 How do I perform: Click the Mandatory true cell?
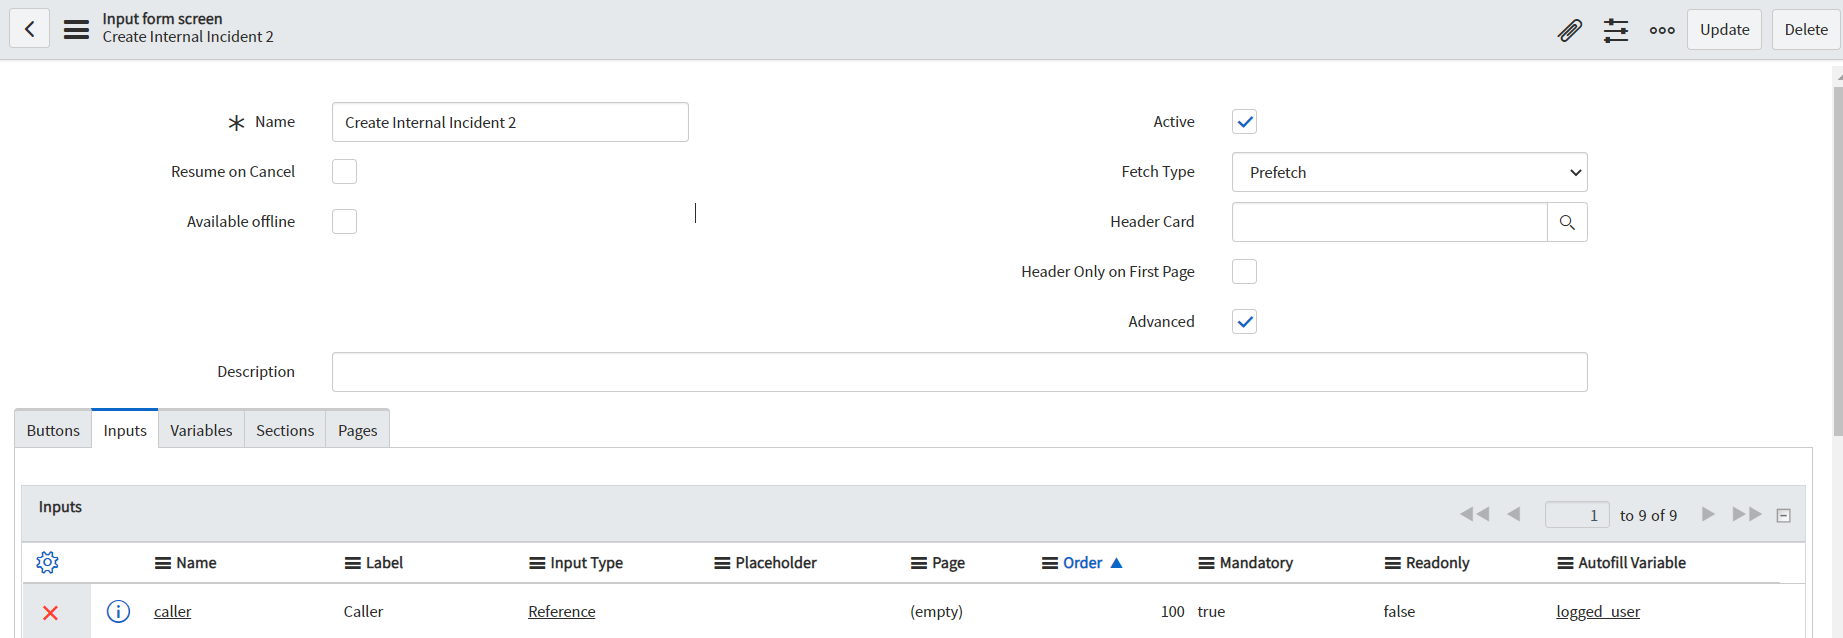coord(1211,612)
